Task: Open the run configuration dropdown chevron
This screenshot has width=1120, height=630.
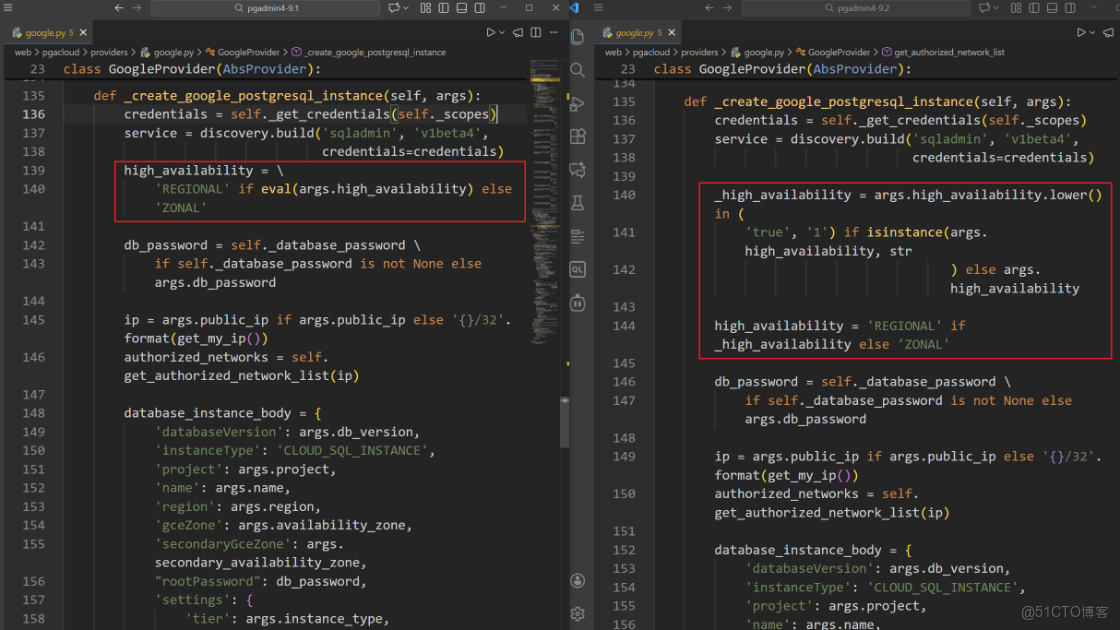Action: tap(502, 31)
